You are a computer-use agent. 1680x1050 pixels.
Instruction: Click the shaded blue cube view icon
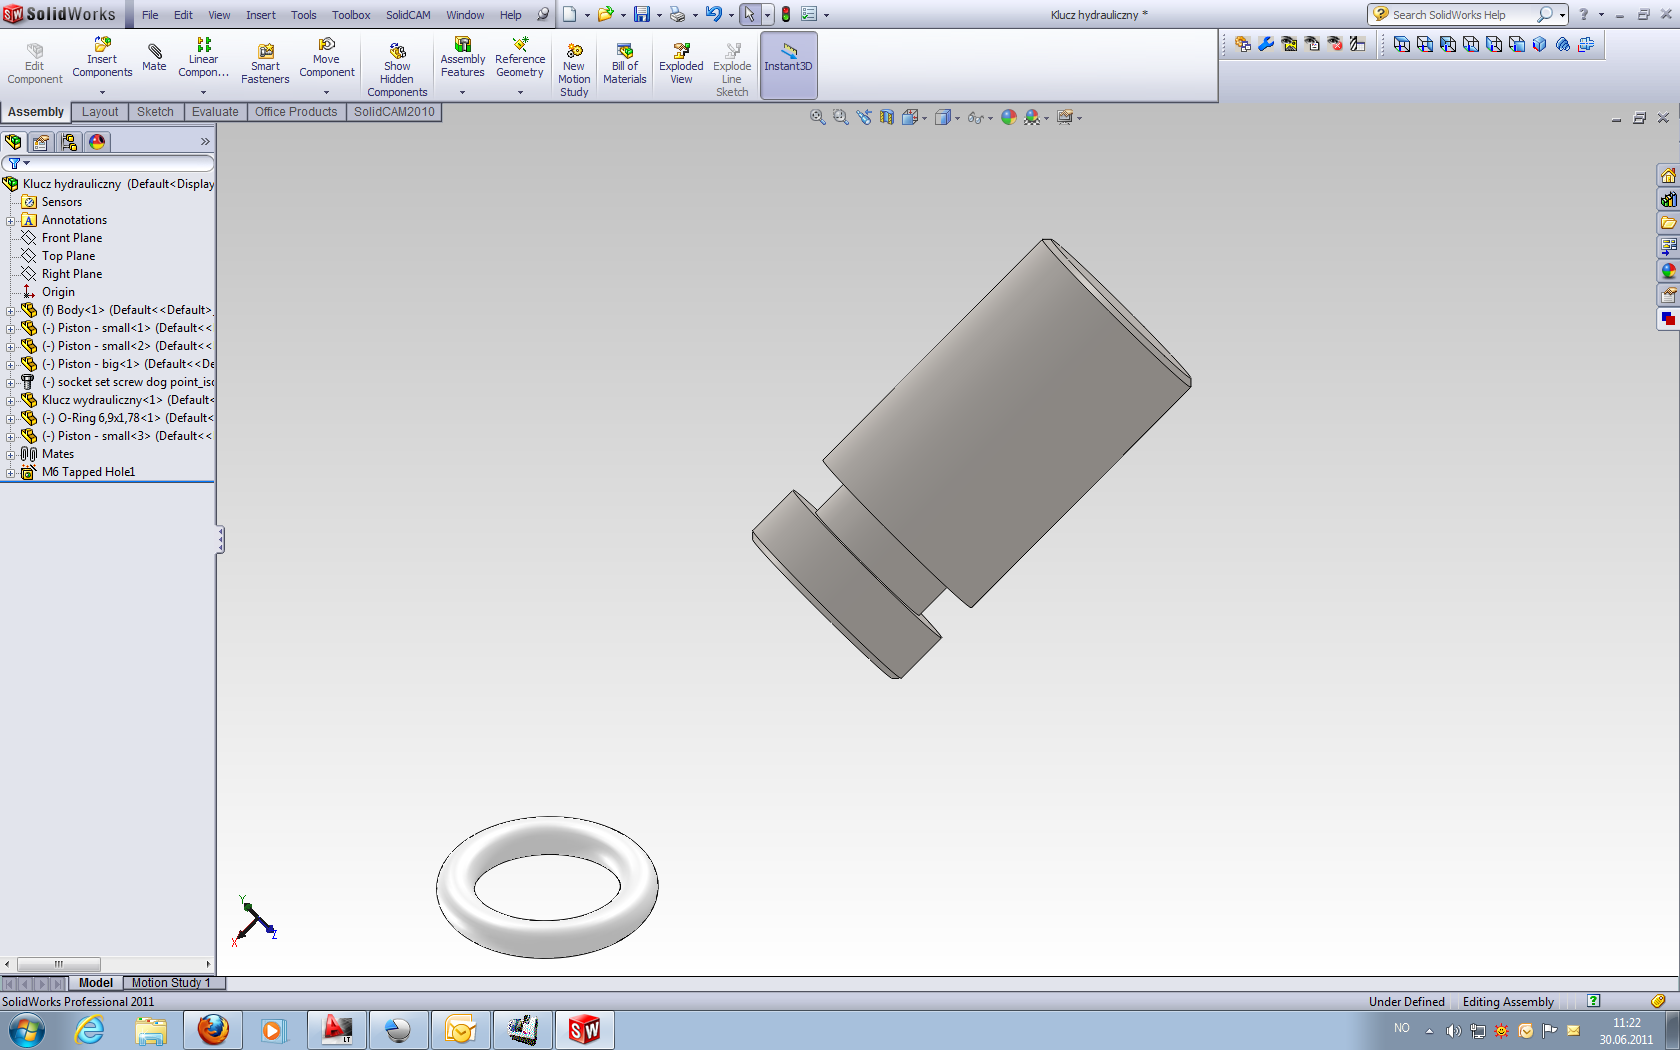(1539, 44)
